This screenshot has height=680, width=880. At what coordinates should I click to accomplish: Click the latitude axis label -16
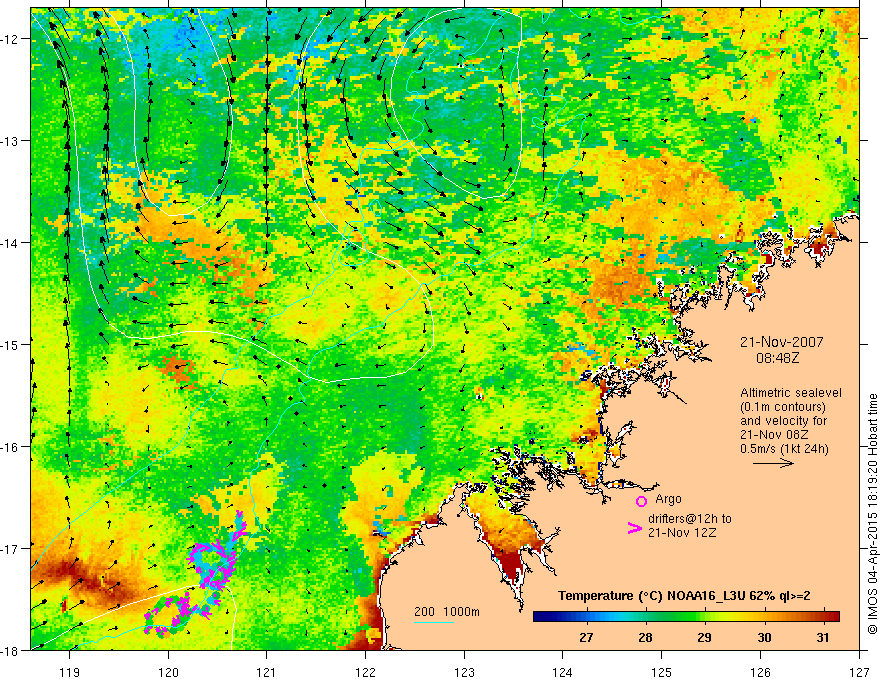pyautogui.click(x=11, y=447)
